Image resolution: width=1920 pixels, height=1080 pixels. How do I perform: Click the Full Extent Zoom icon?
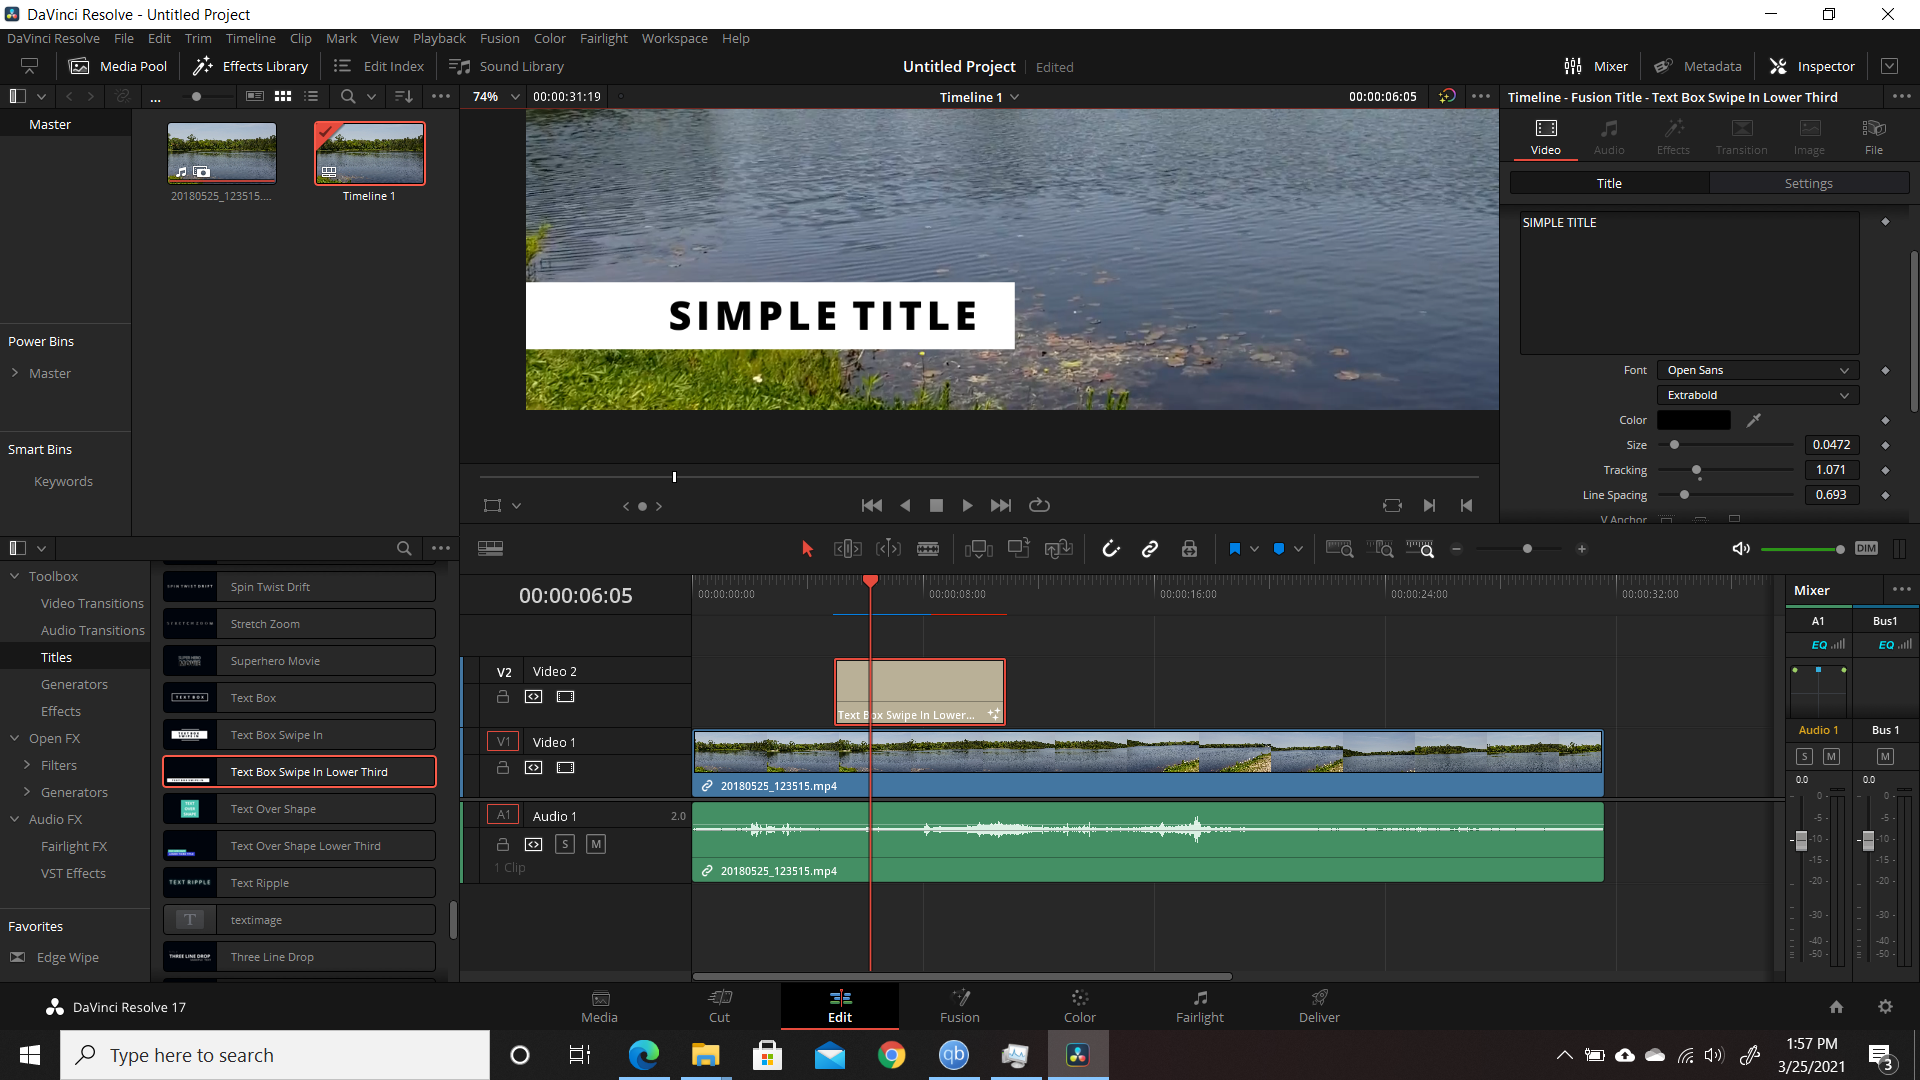tap(1339, 549)
